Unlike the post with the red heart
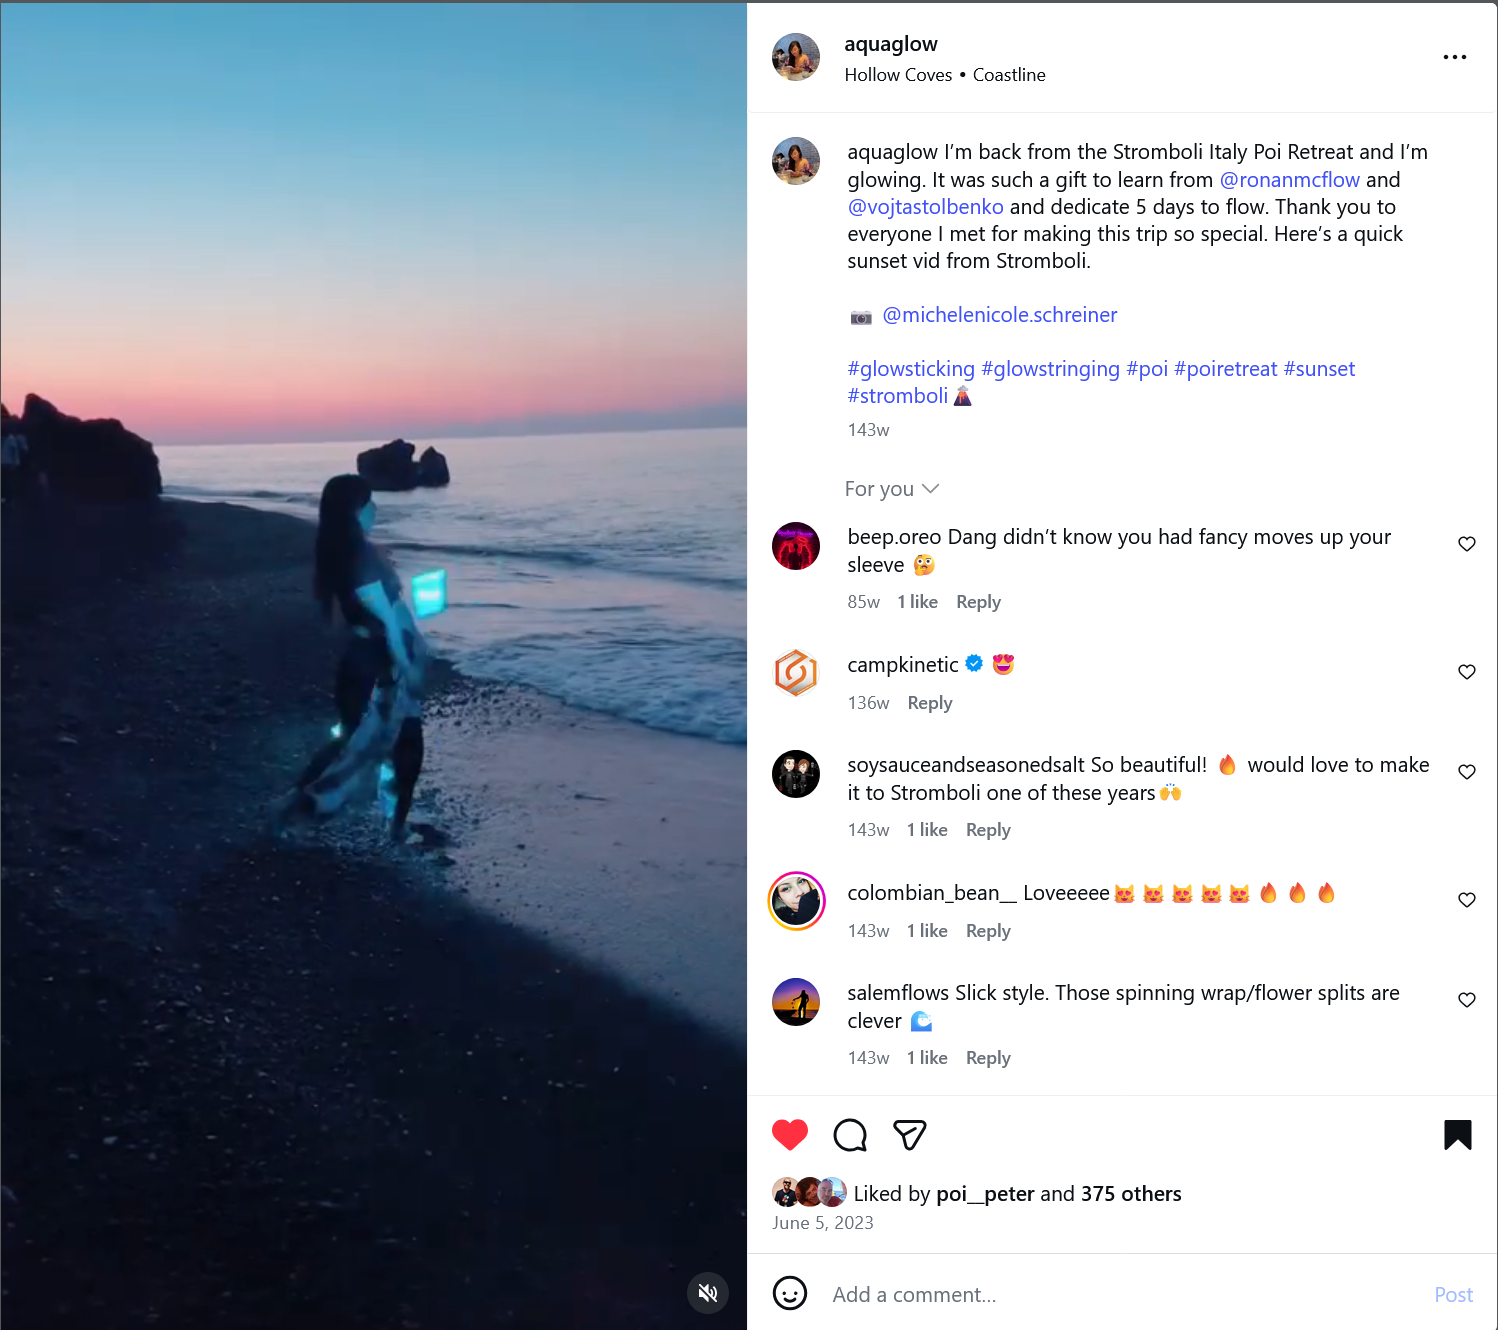Viewport: 1498px width, 1330px height. point(790,1135)
